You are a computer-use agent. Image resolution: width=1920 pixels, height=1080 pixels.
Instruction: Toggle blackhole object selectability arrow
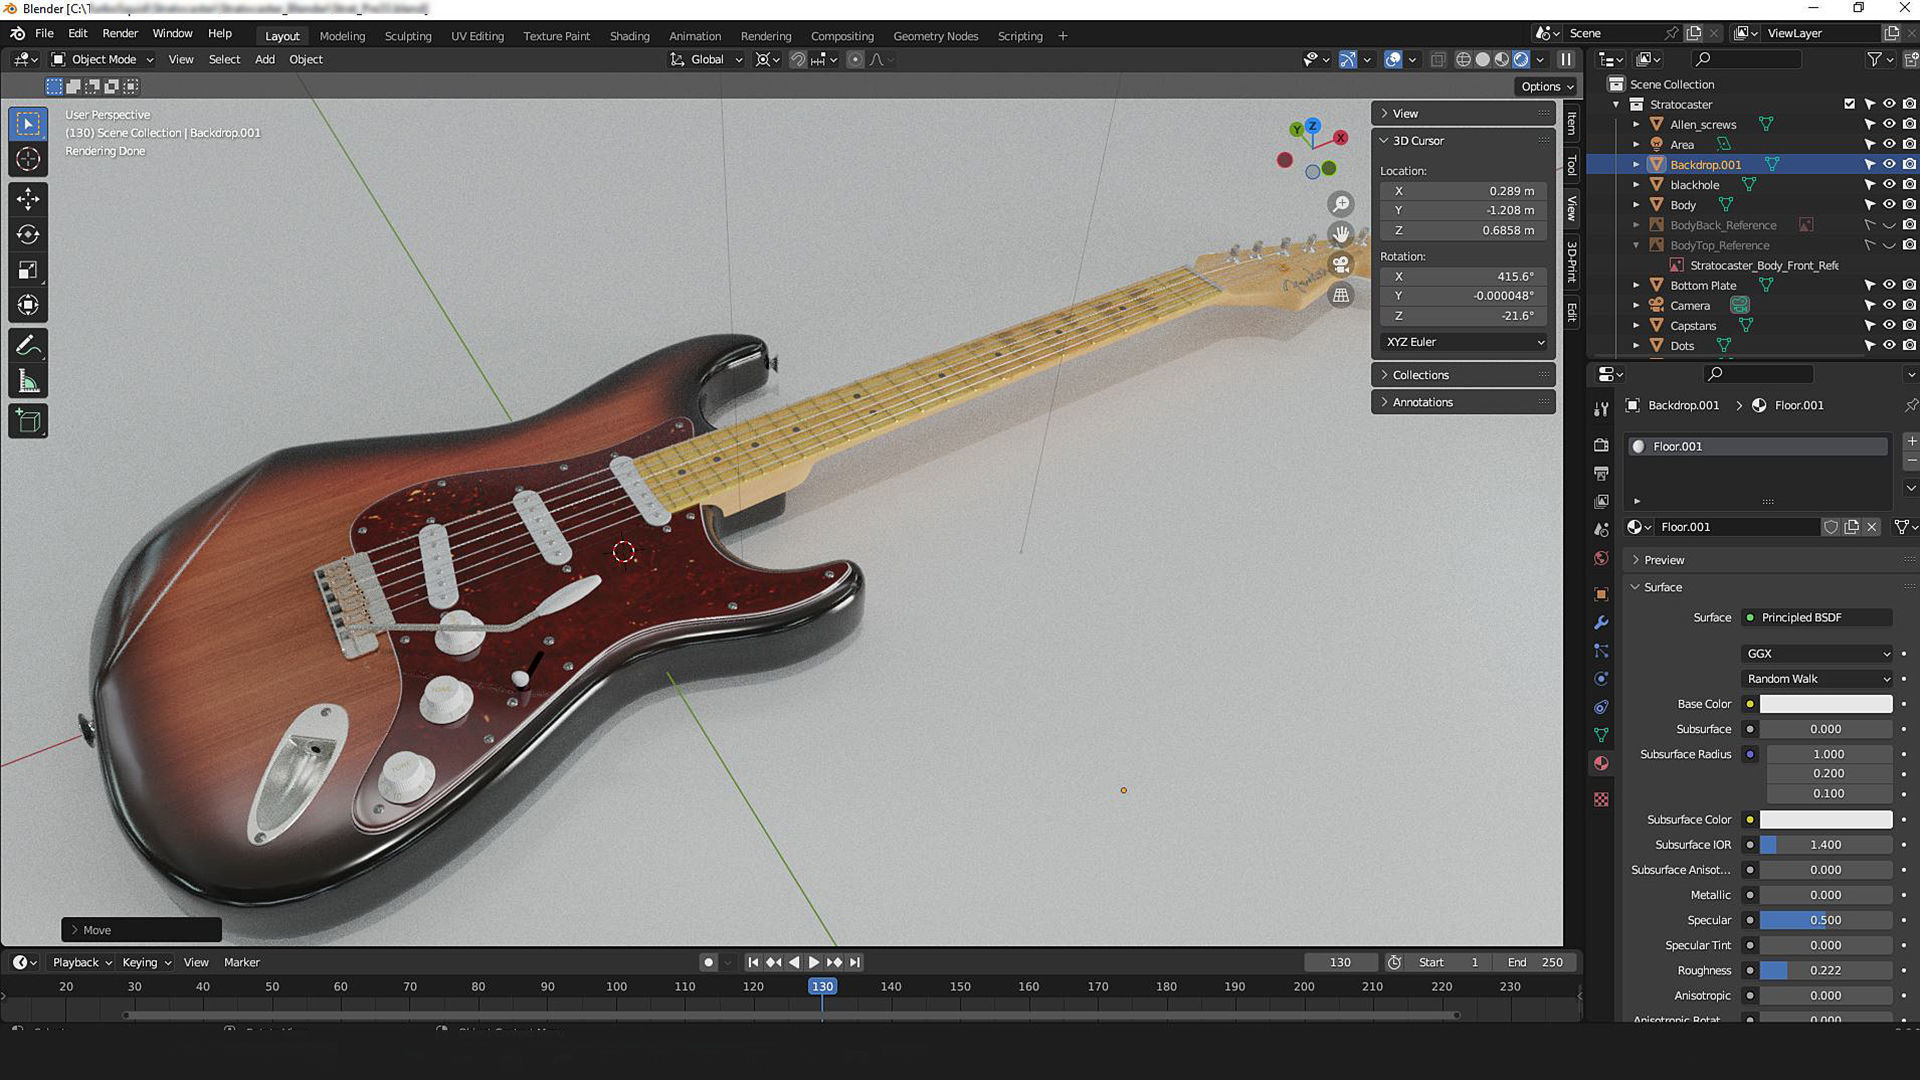(1869, 185)
